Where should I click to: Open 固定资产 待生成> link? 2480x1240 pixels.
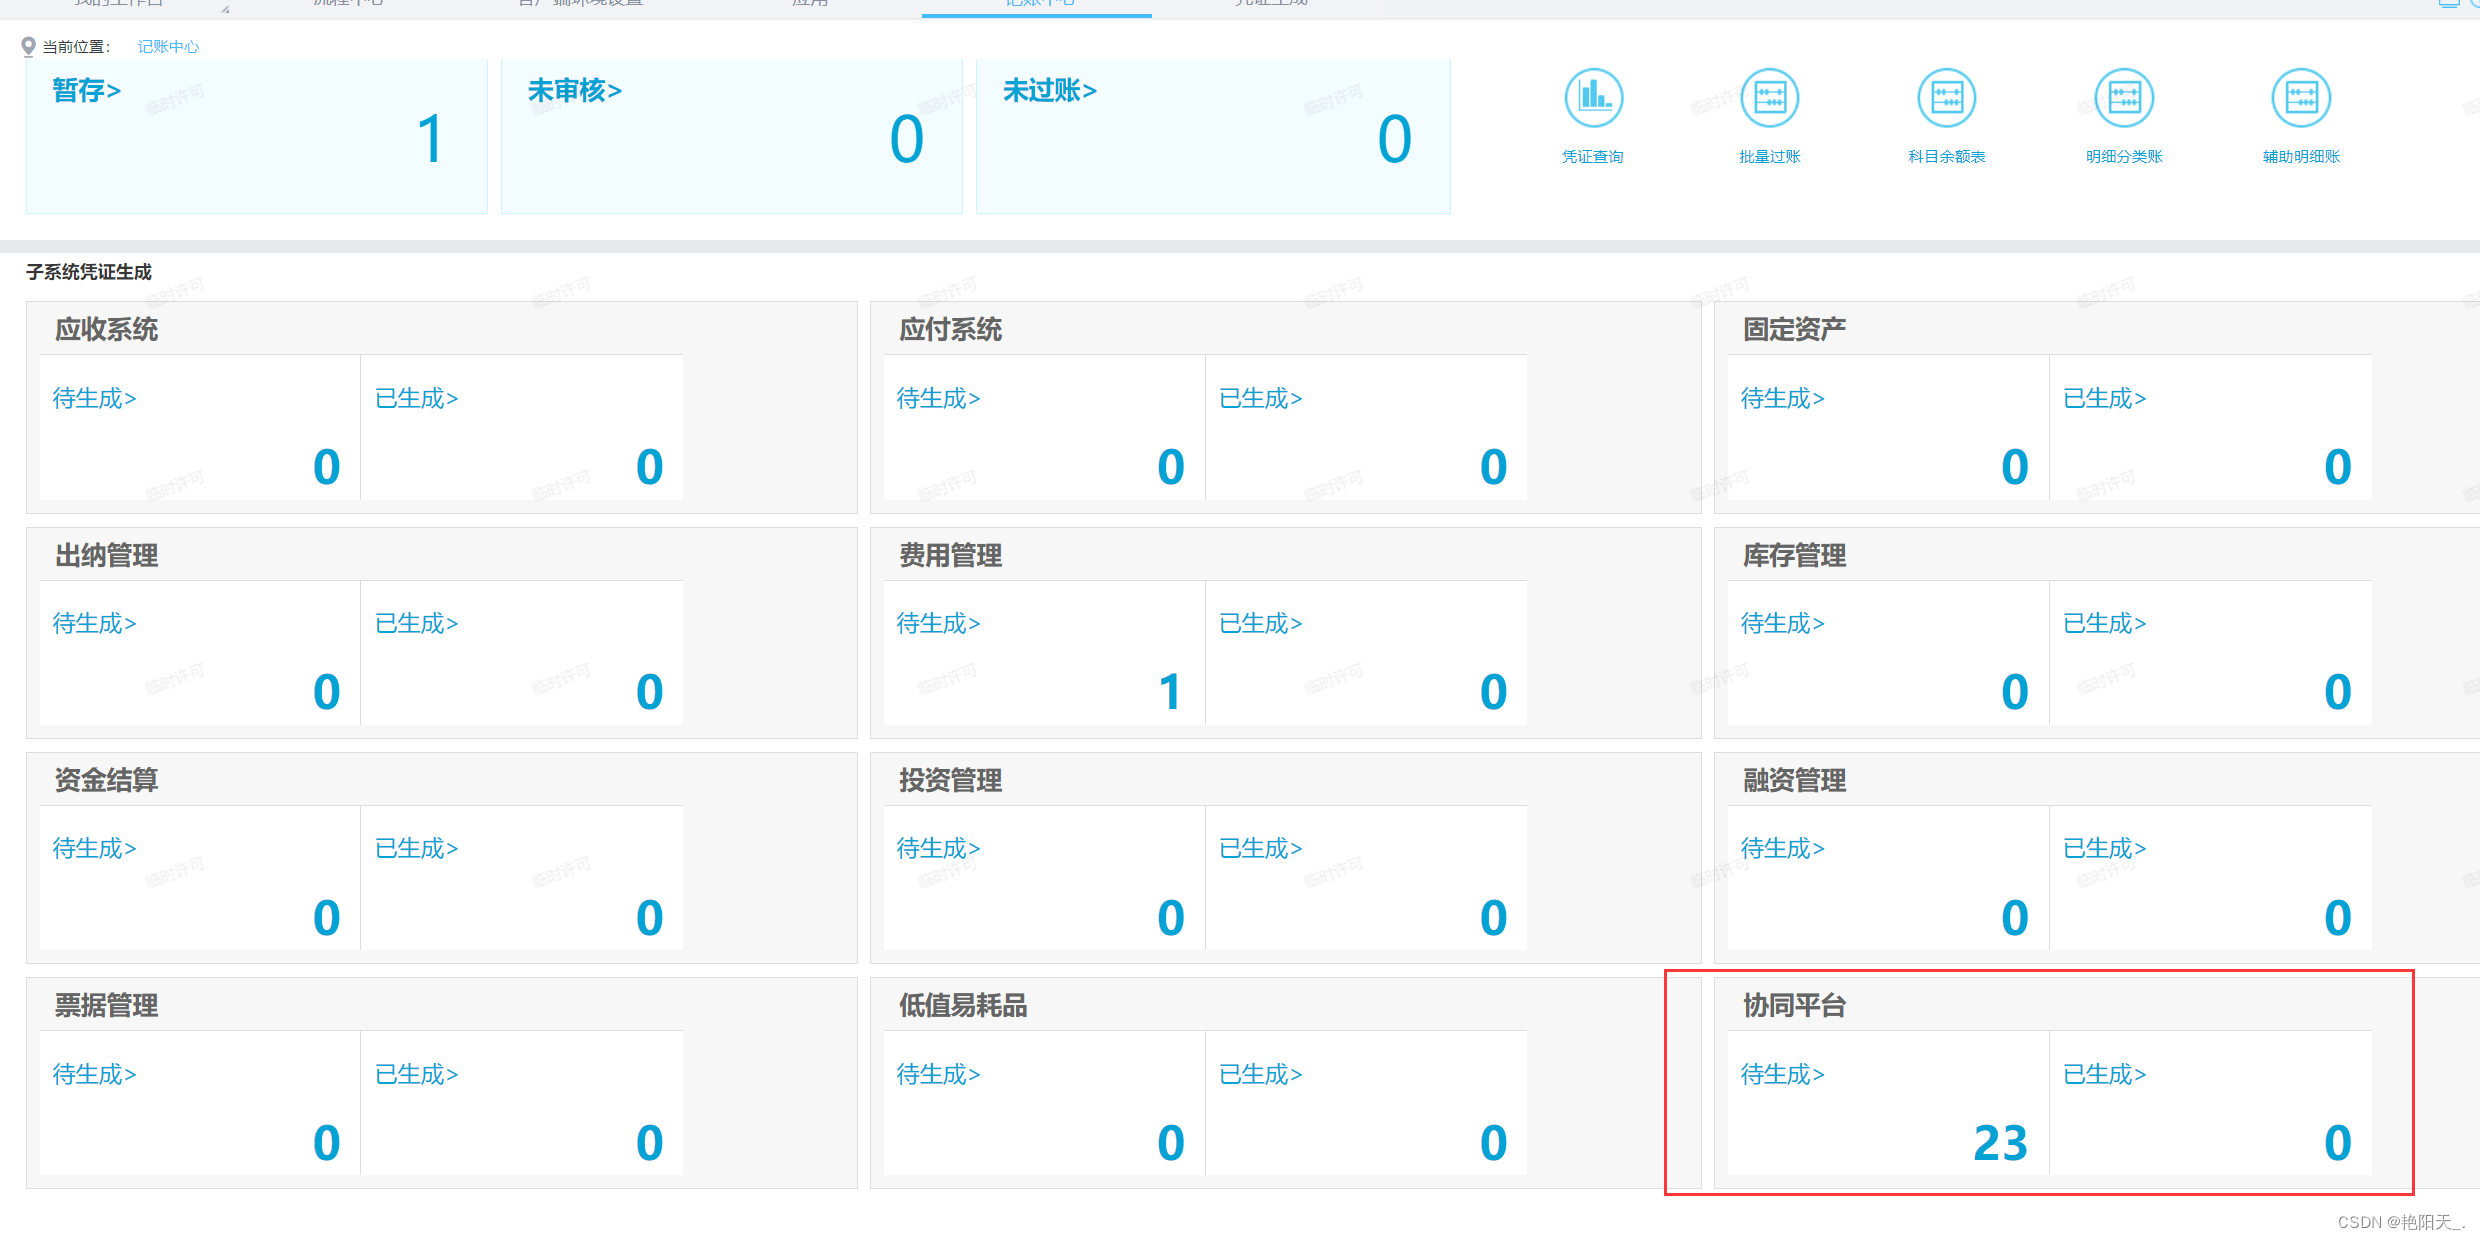click(x=1783, y=398)
